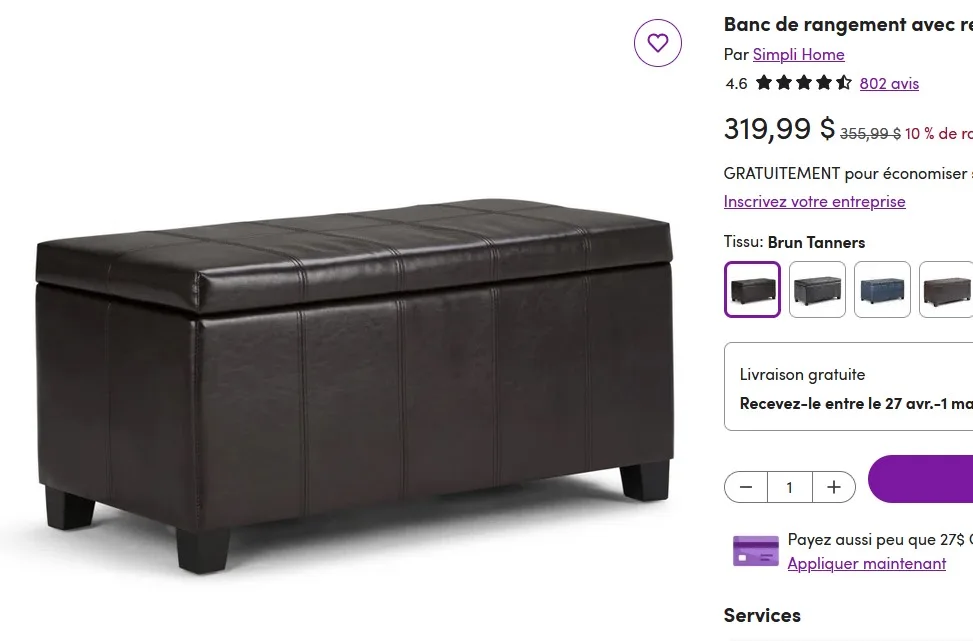Click the plus icon to increase quantity
Viewport: 973px width, 641px height.
tap(833, 487)
